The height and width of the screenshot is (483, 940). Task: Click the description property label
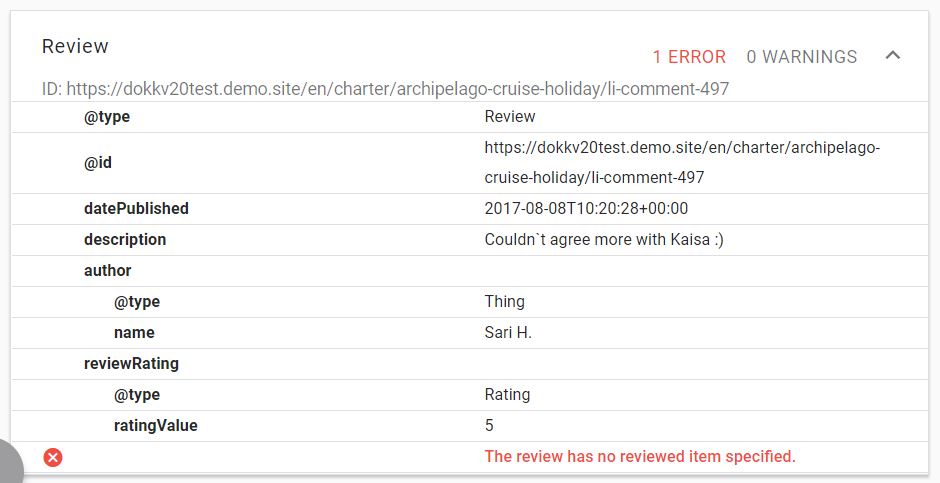click(x=125, y=240)
